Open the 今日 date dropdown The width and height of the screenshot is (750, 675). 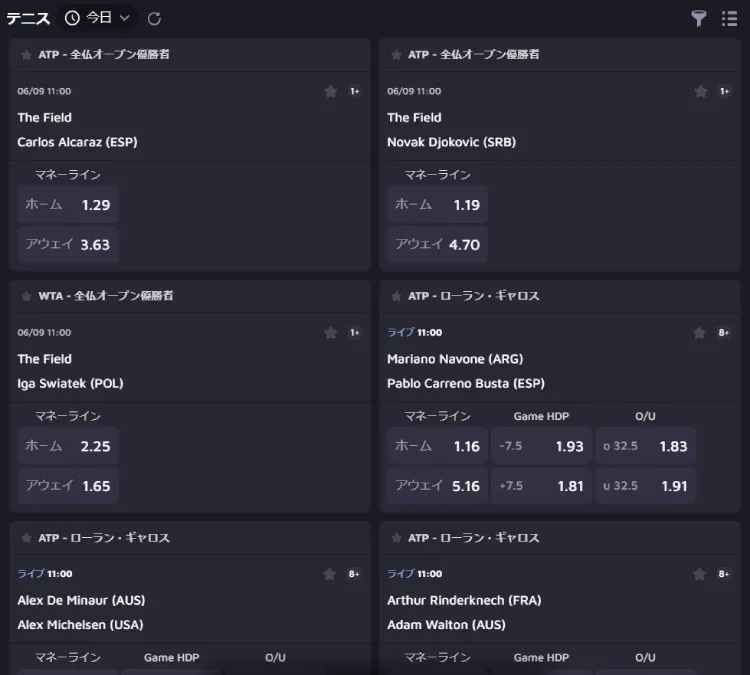pyautogui.click(x=98, y=18)
